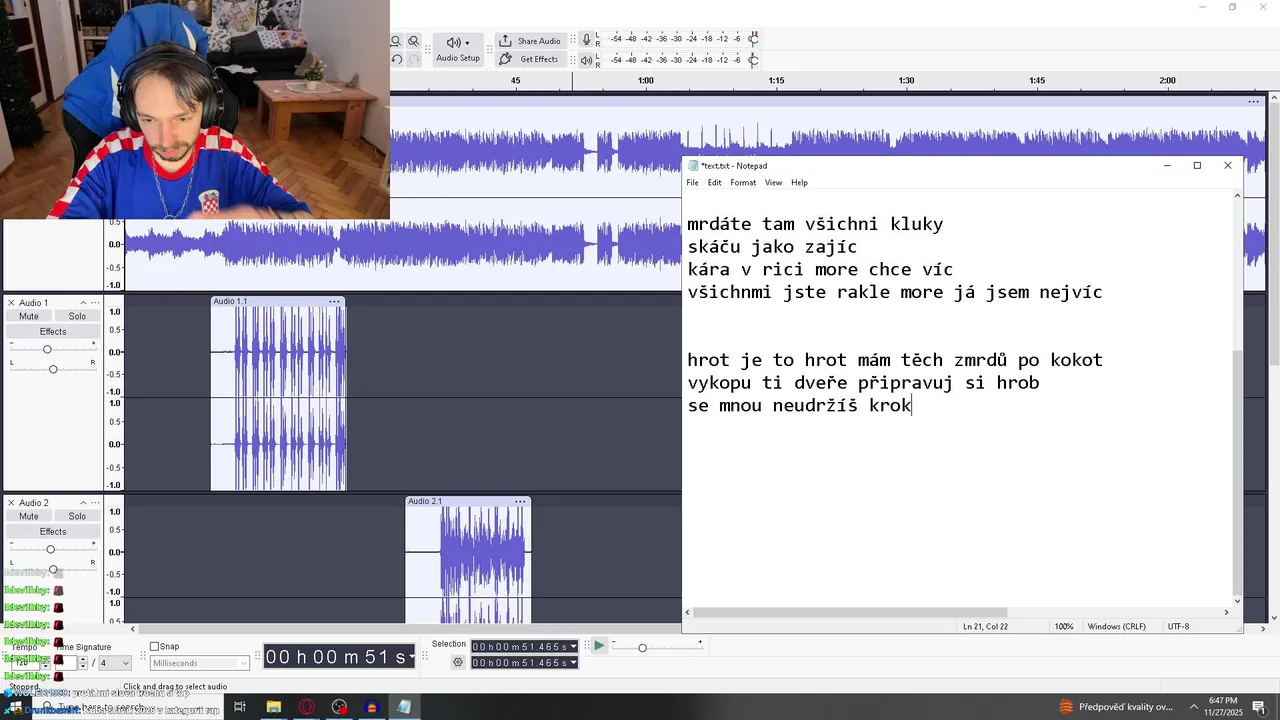Select the Audio 2.1 clip title
1280x720 pixels.
pos(425,501)
